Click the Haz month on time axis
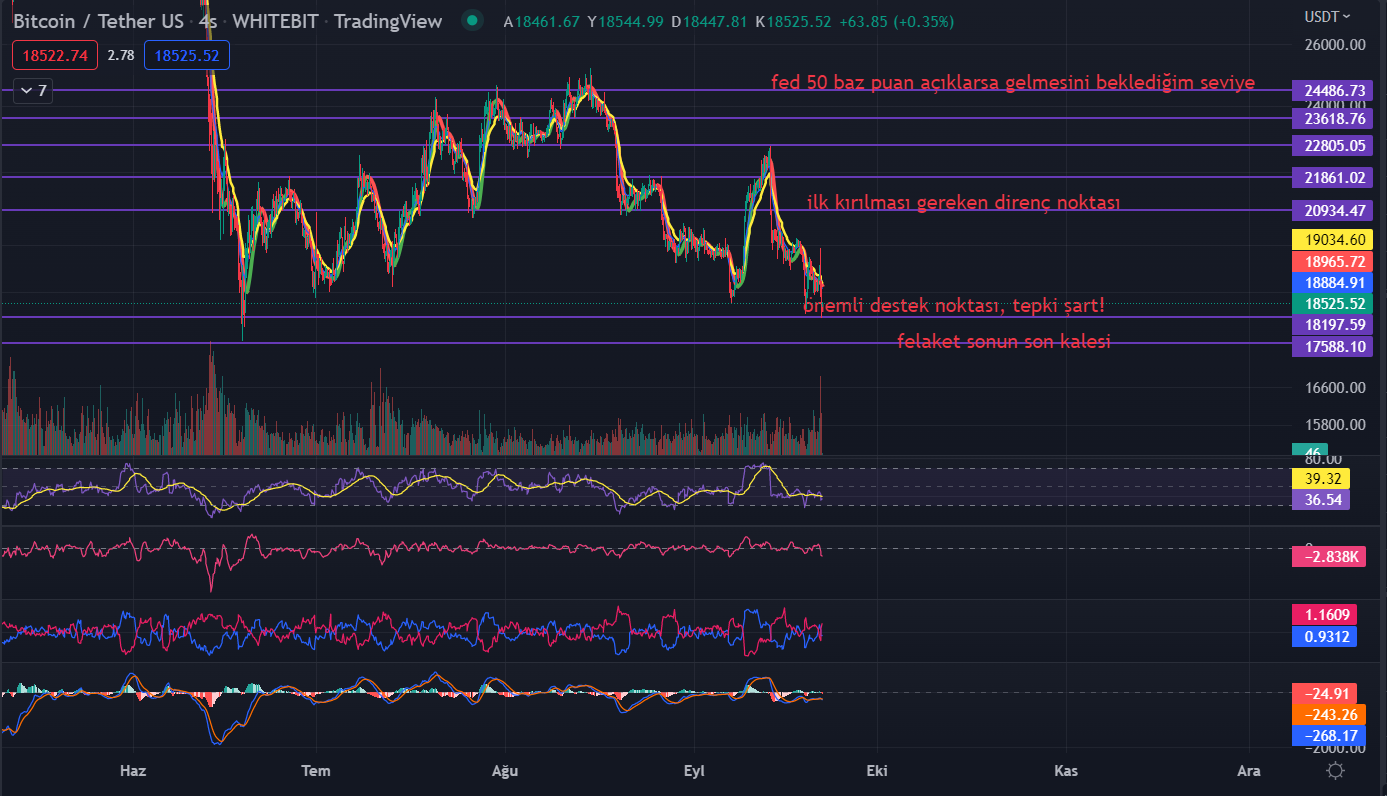 [x=132, y=770]
